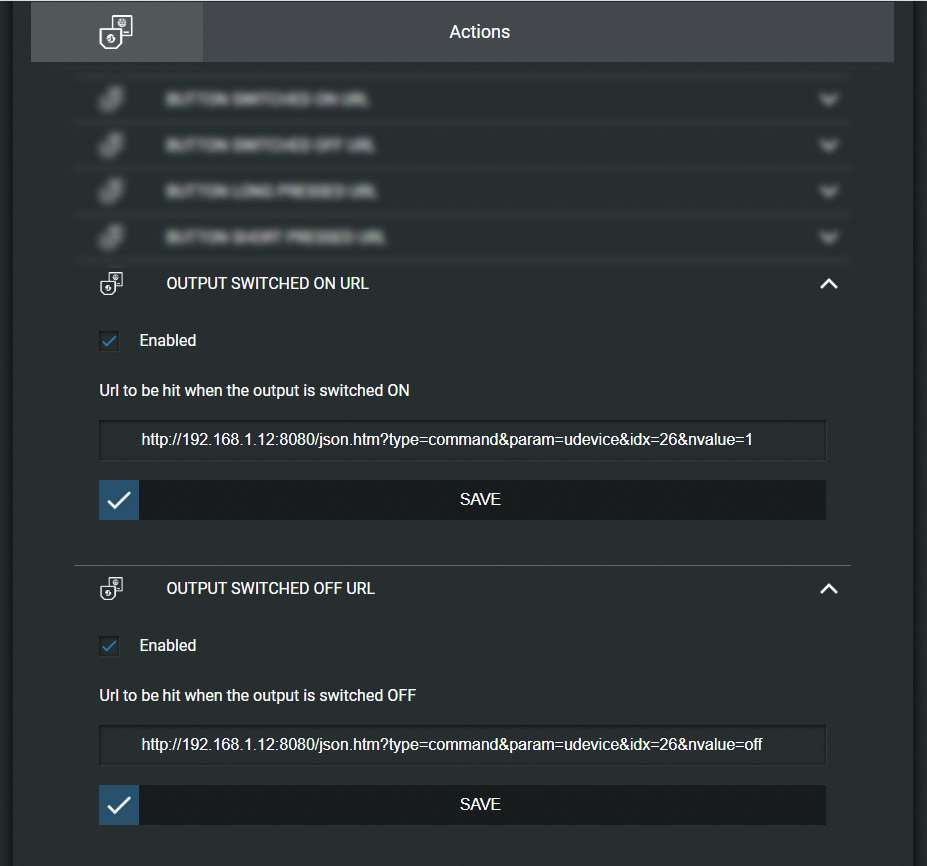Collapse the Output Switched OFF URL chevron
The image size is (927, 866).
827,589
